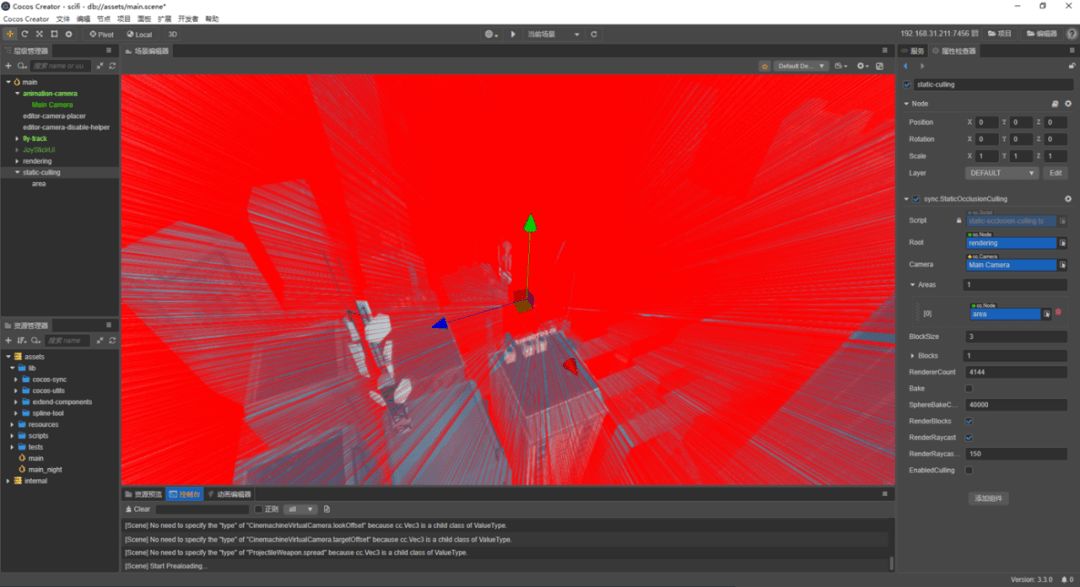The image size is (1080, 587).
Task: Enable the EnabledCulling checkbox
Action: tap(969, 470)
